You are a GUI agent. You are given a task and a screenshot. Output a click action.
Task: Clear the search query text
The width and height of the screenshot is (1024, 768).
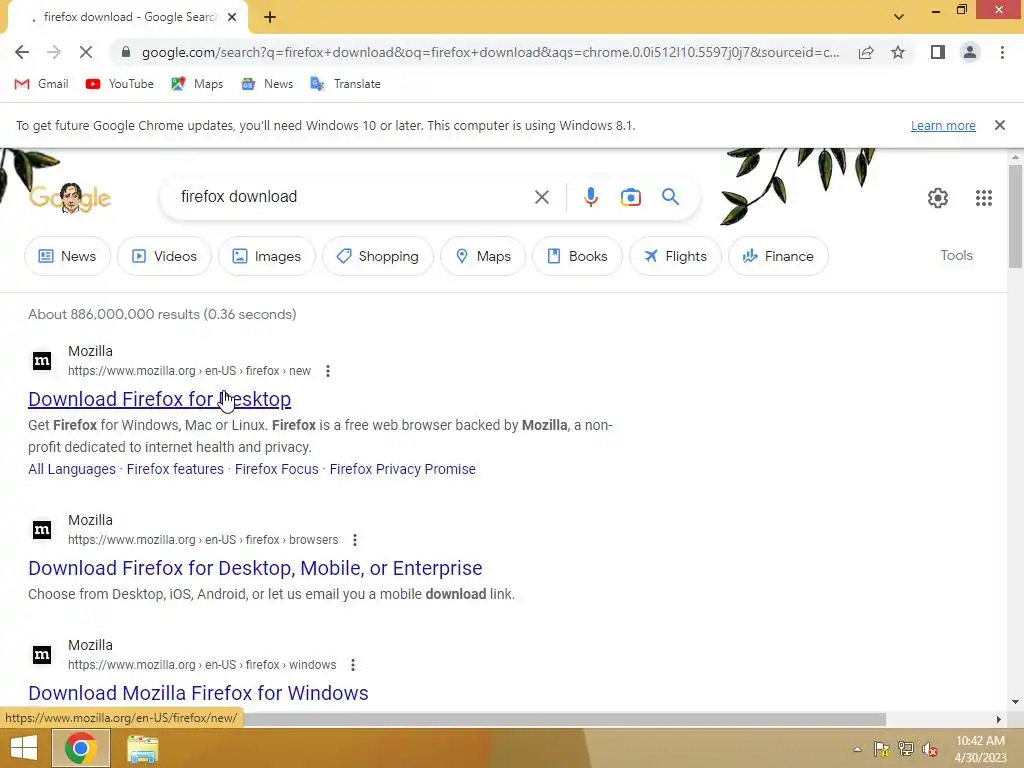point(541,197)
